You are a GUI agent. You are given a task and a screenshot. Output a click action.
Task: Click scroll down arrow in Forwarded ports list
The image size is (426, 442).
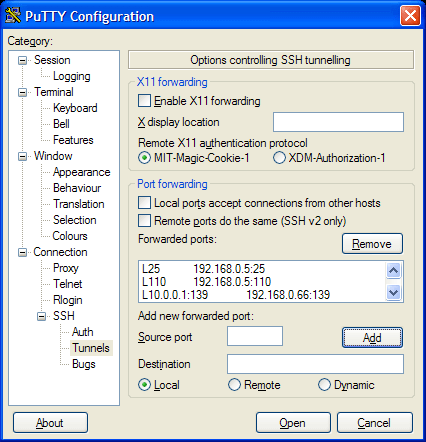[x=393, y=293]
